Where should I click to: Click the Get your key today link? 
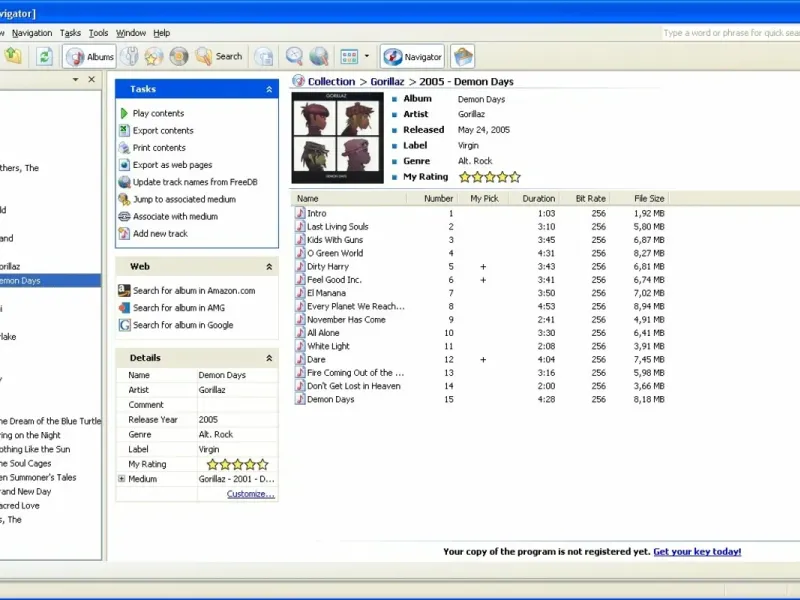coord(697,552)
